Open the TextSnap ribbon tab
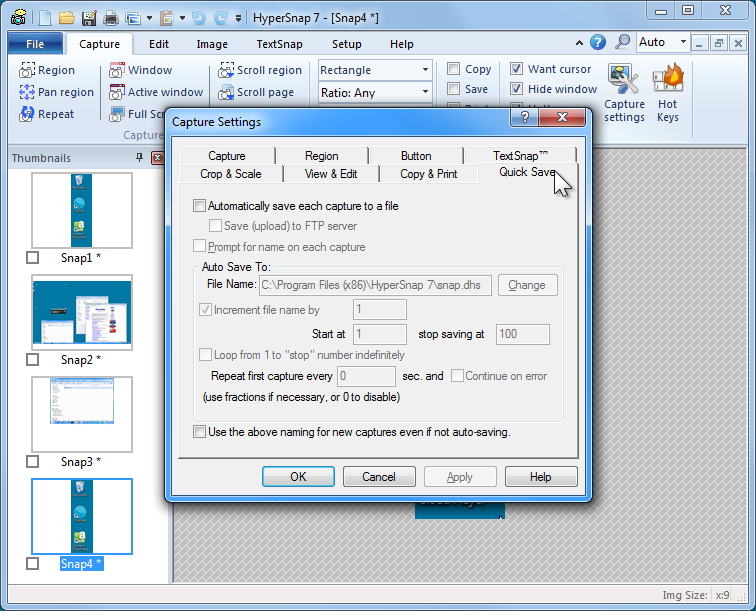756x611 pixels. click(280, 44)
